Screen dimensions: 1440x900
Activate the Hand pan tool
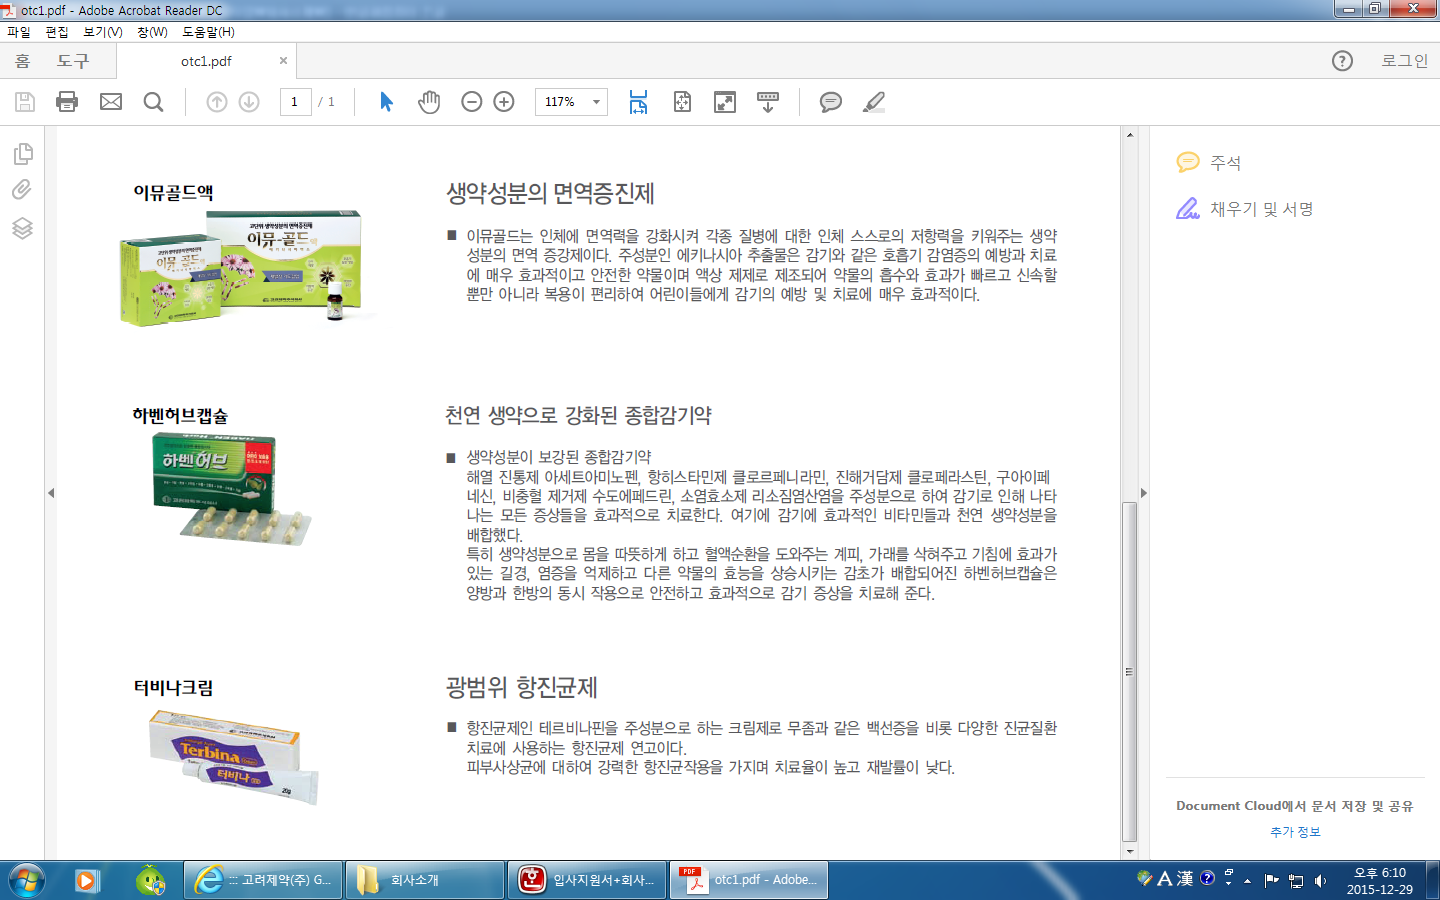[x=429, y=102]
